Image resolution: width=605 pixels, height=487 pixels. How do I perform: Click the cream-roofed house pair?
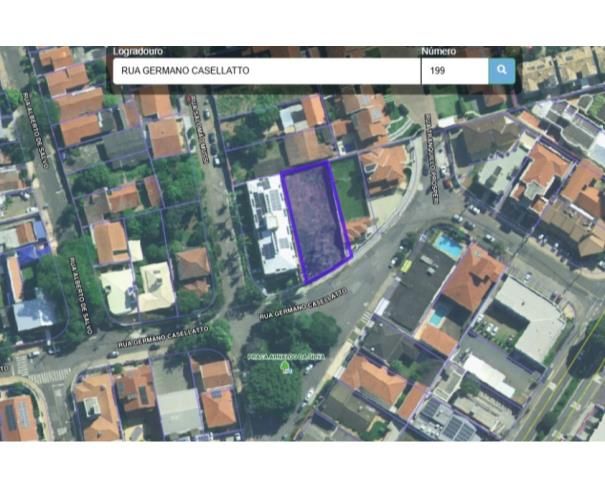coord(138,289)
